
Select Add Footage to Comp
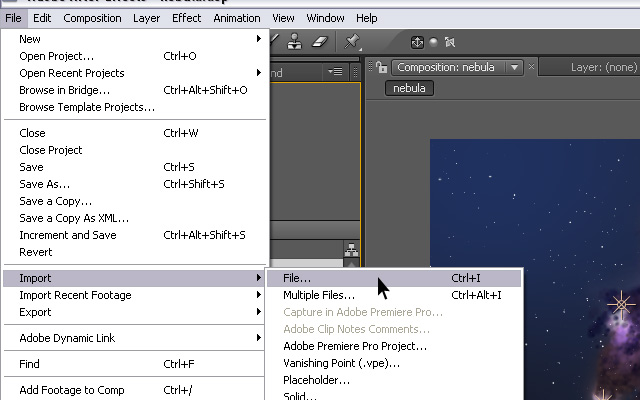(135, 390)
